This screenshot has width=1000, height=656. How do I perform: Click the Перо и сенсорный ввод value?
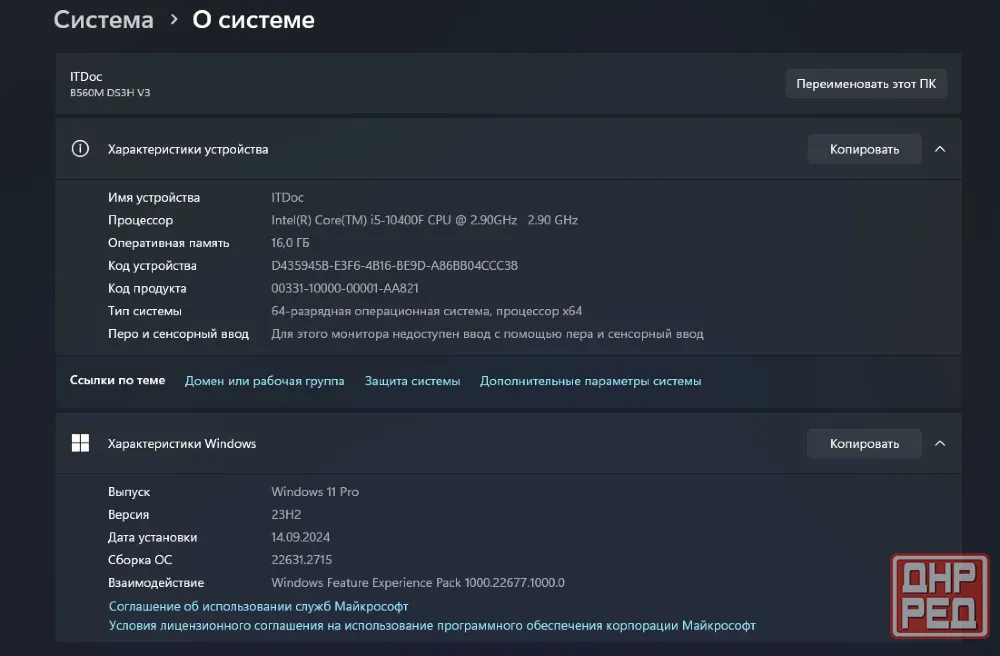click(487, 333)
